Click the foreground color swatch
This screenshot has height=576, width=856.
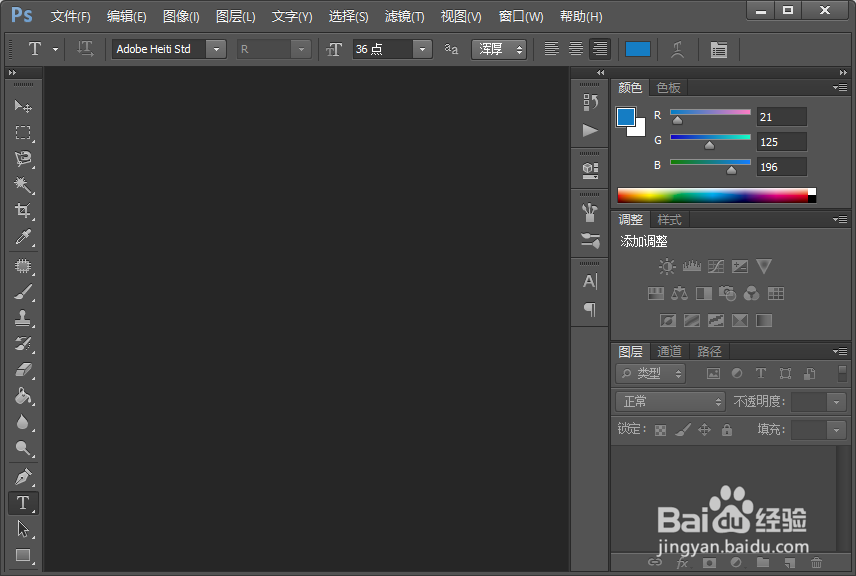626,117
